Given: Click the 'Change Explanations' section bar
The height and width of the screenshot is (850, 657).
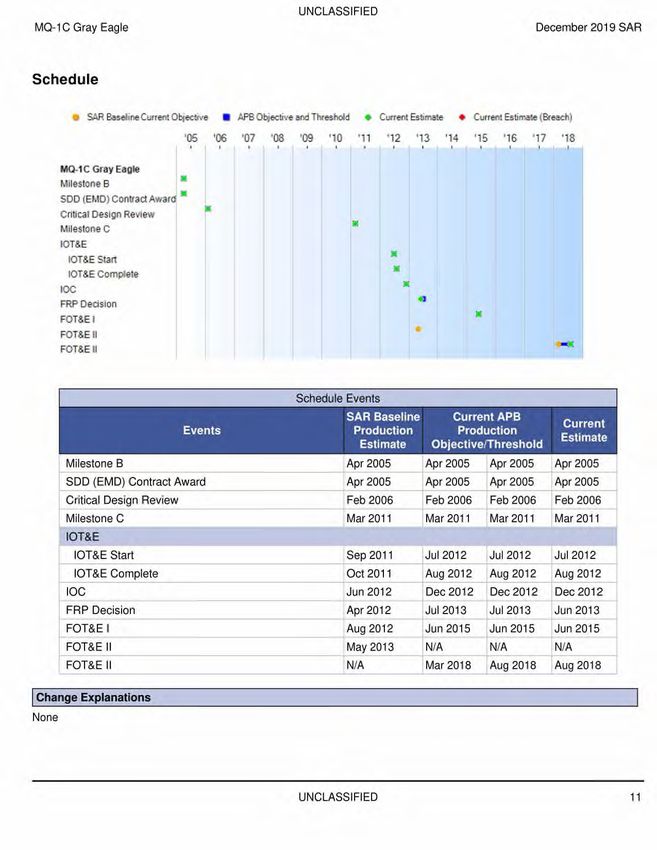Looking at the screenshot, I should 334,698.
